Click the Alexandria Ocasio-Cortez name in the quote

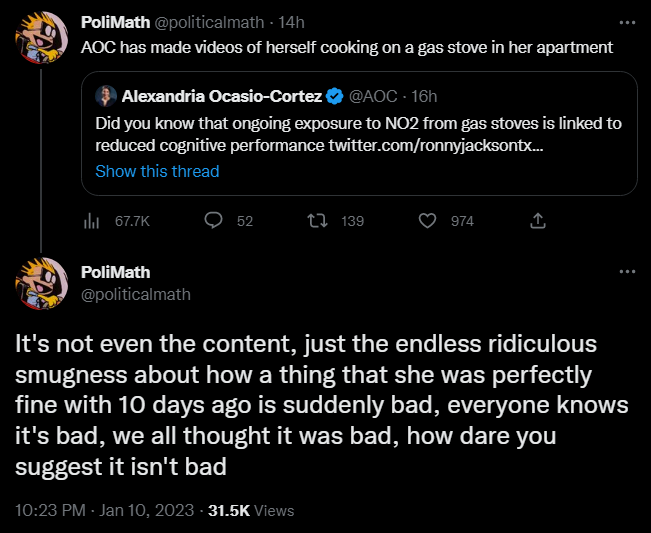[x=220, y=96]
